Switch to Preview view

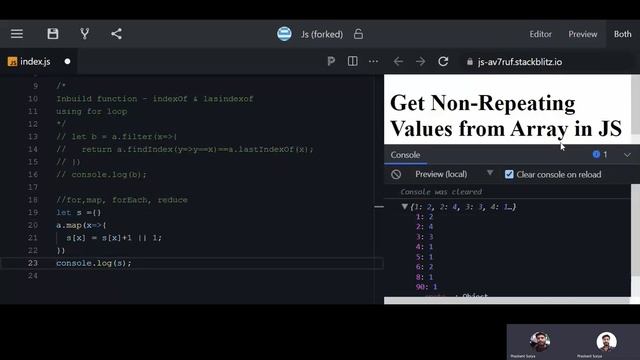[583, 34]
